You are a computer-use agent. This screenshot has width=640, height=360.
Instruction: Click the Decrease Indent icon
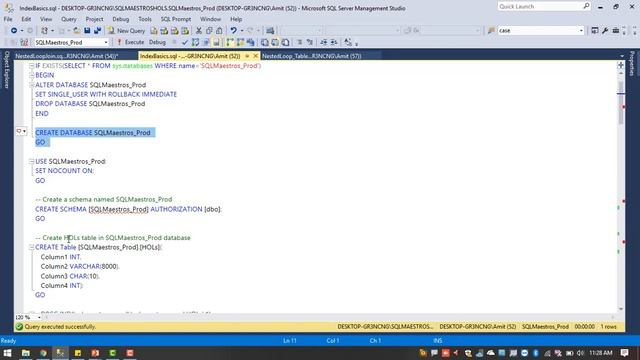[x=324, y=42]
